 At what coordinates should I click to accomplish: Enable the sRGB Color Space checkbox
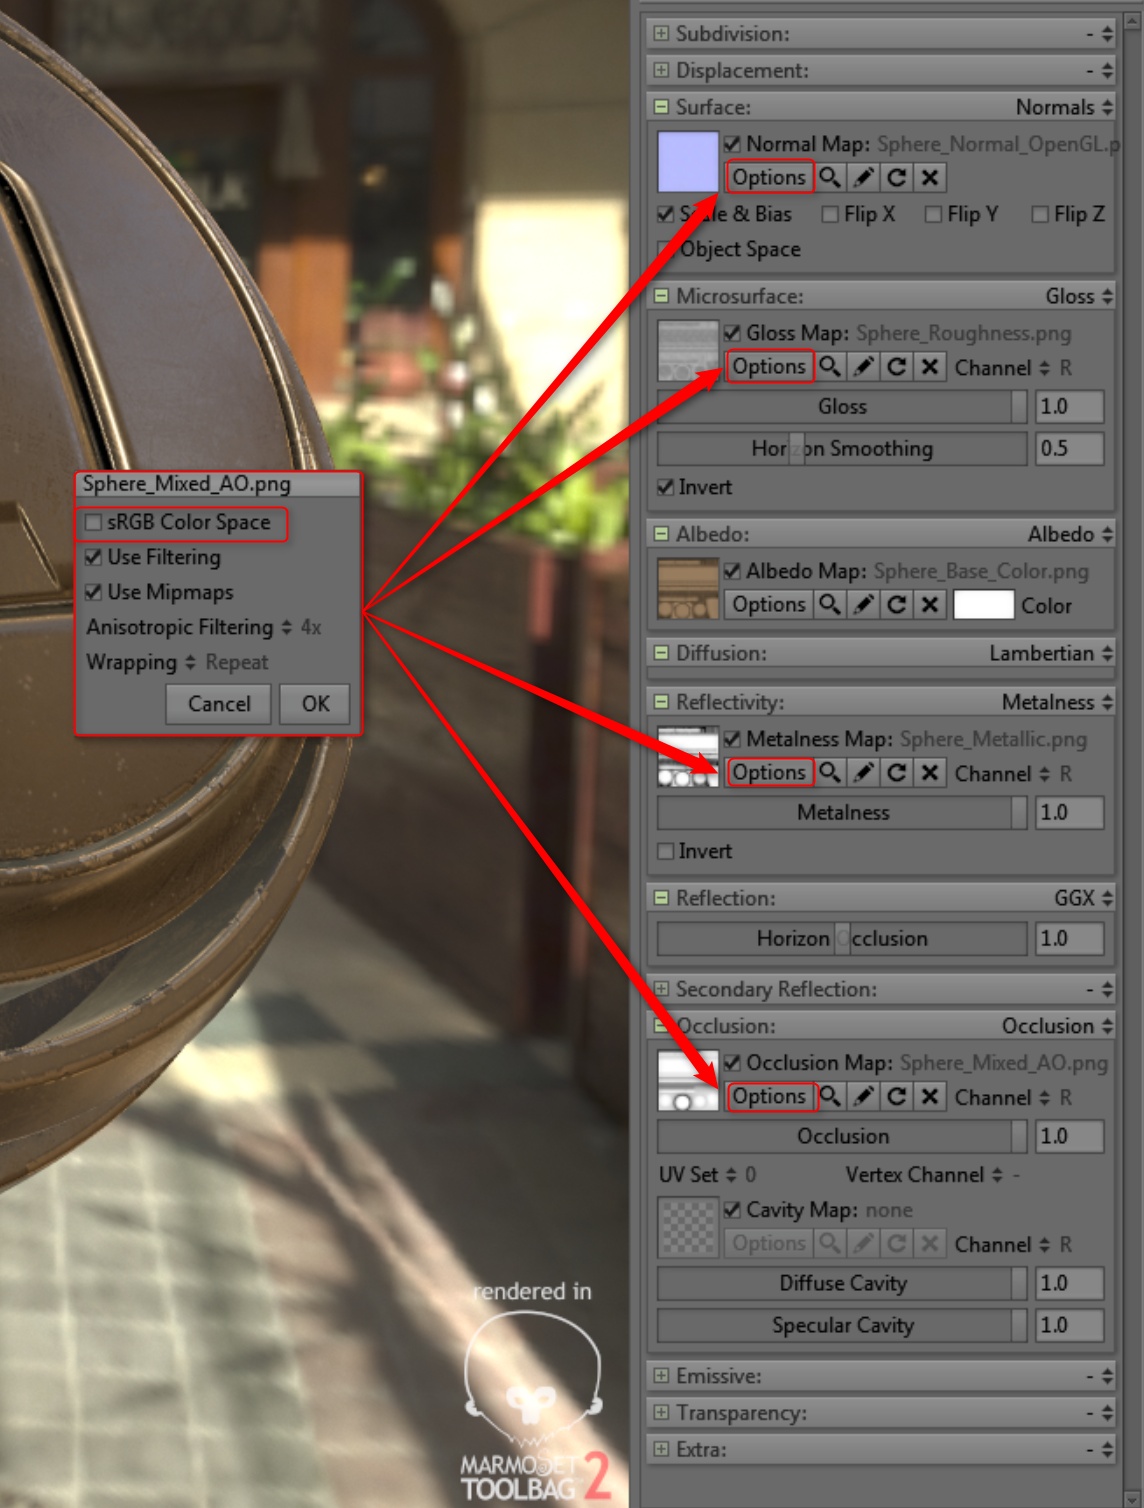tap(94, 523)
